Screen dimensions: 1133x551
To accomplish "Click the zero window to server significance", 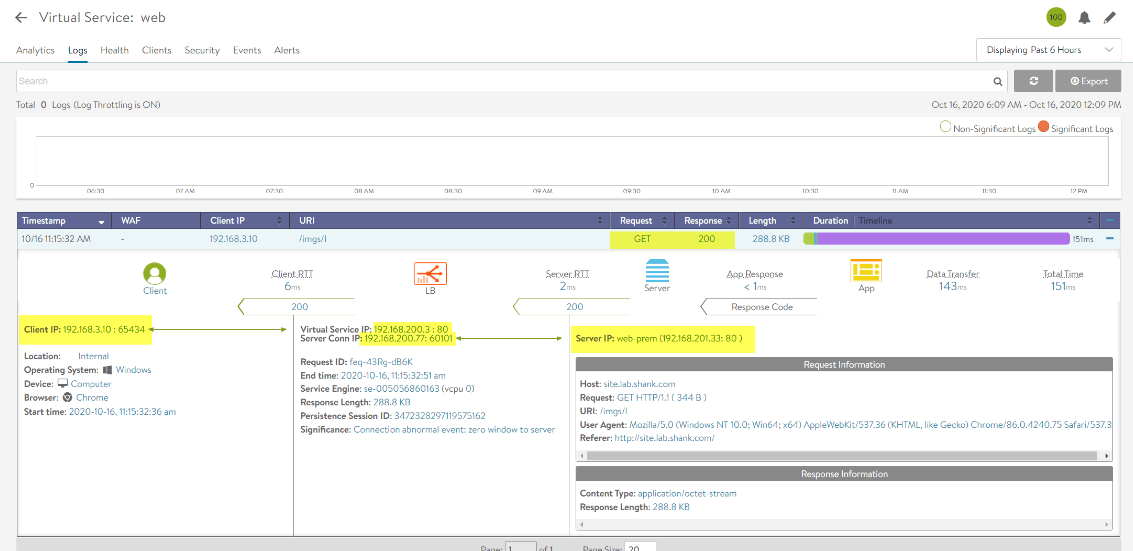I will (454, 430).
